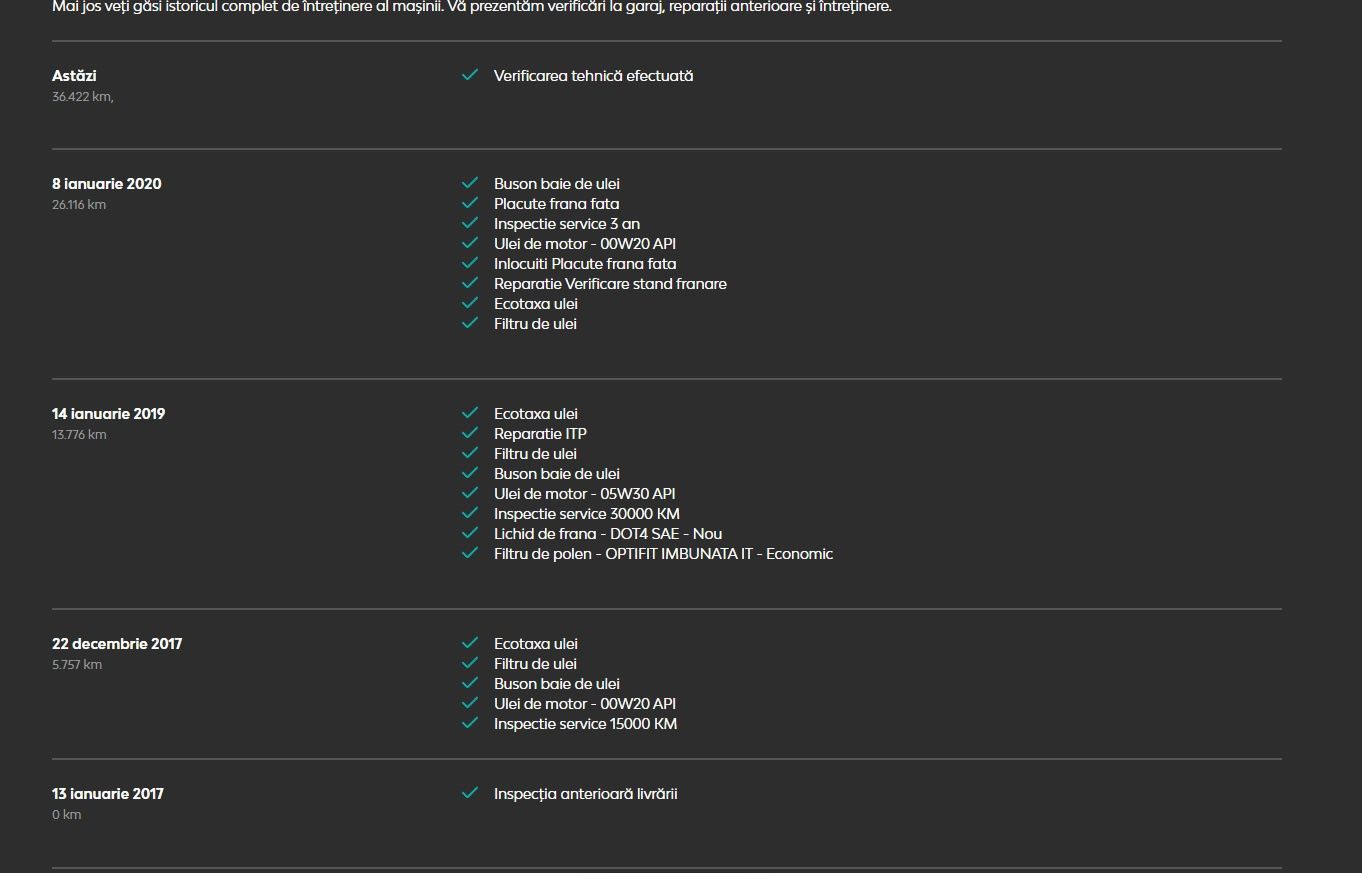Select the "13 ianuarie 2017" date heading

pos(108,794)
